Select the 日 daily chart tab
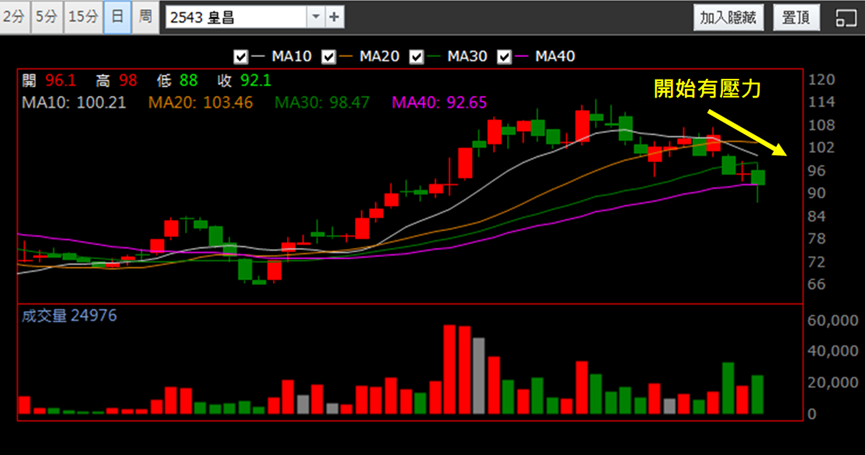This screenshot has height=455, width=865. (x=118, y=17)
